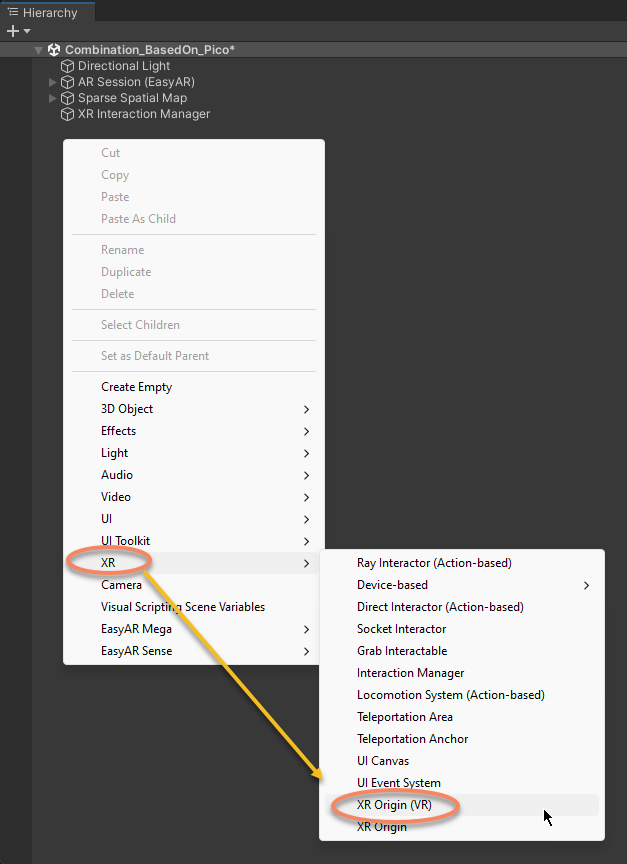Collapse the Combination_BasedOn_Pico scene
627x864 pixels.
point(38,50)
